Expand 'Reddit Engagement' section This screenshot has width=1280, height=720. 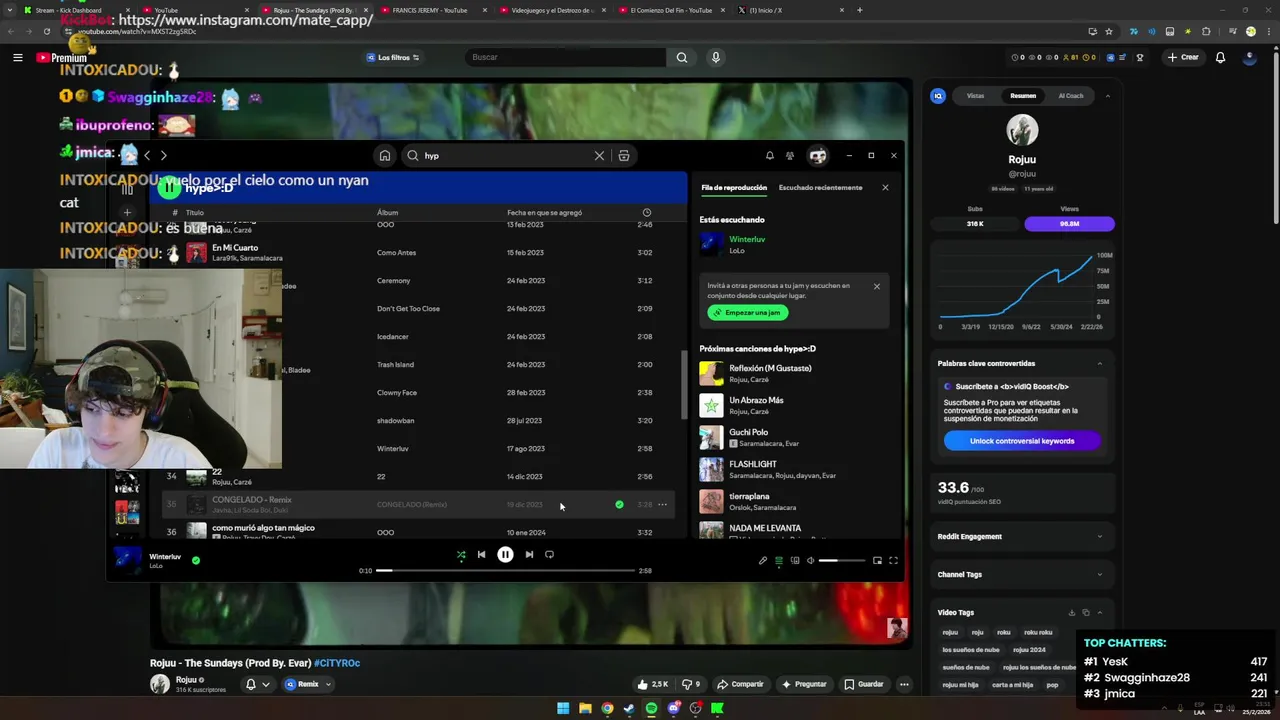click(1022, 537)
